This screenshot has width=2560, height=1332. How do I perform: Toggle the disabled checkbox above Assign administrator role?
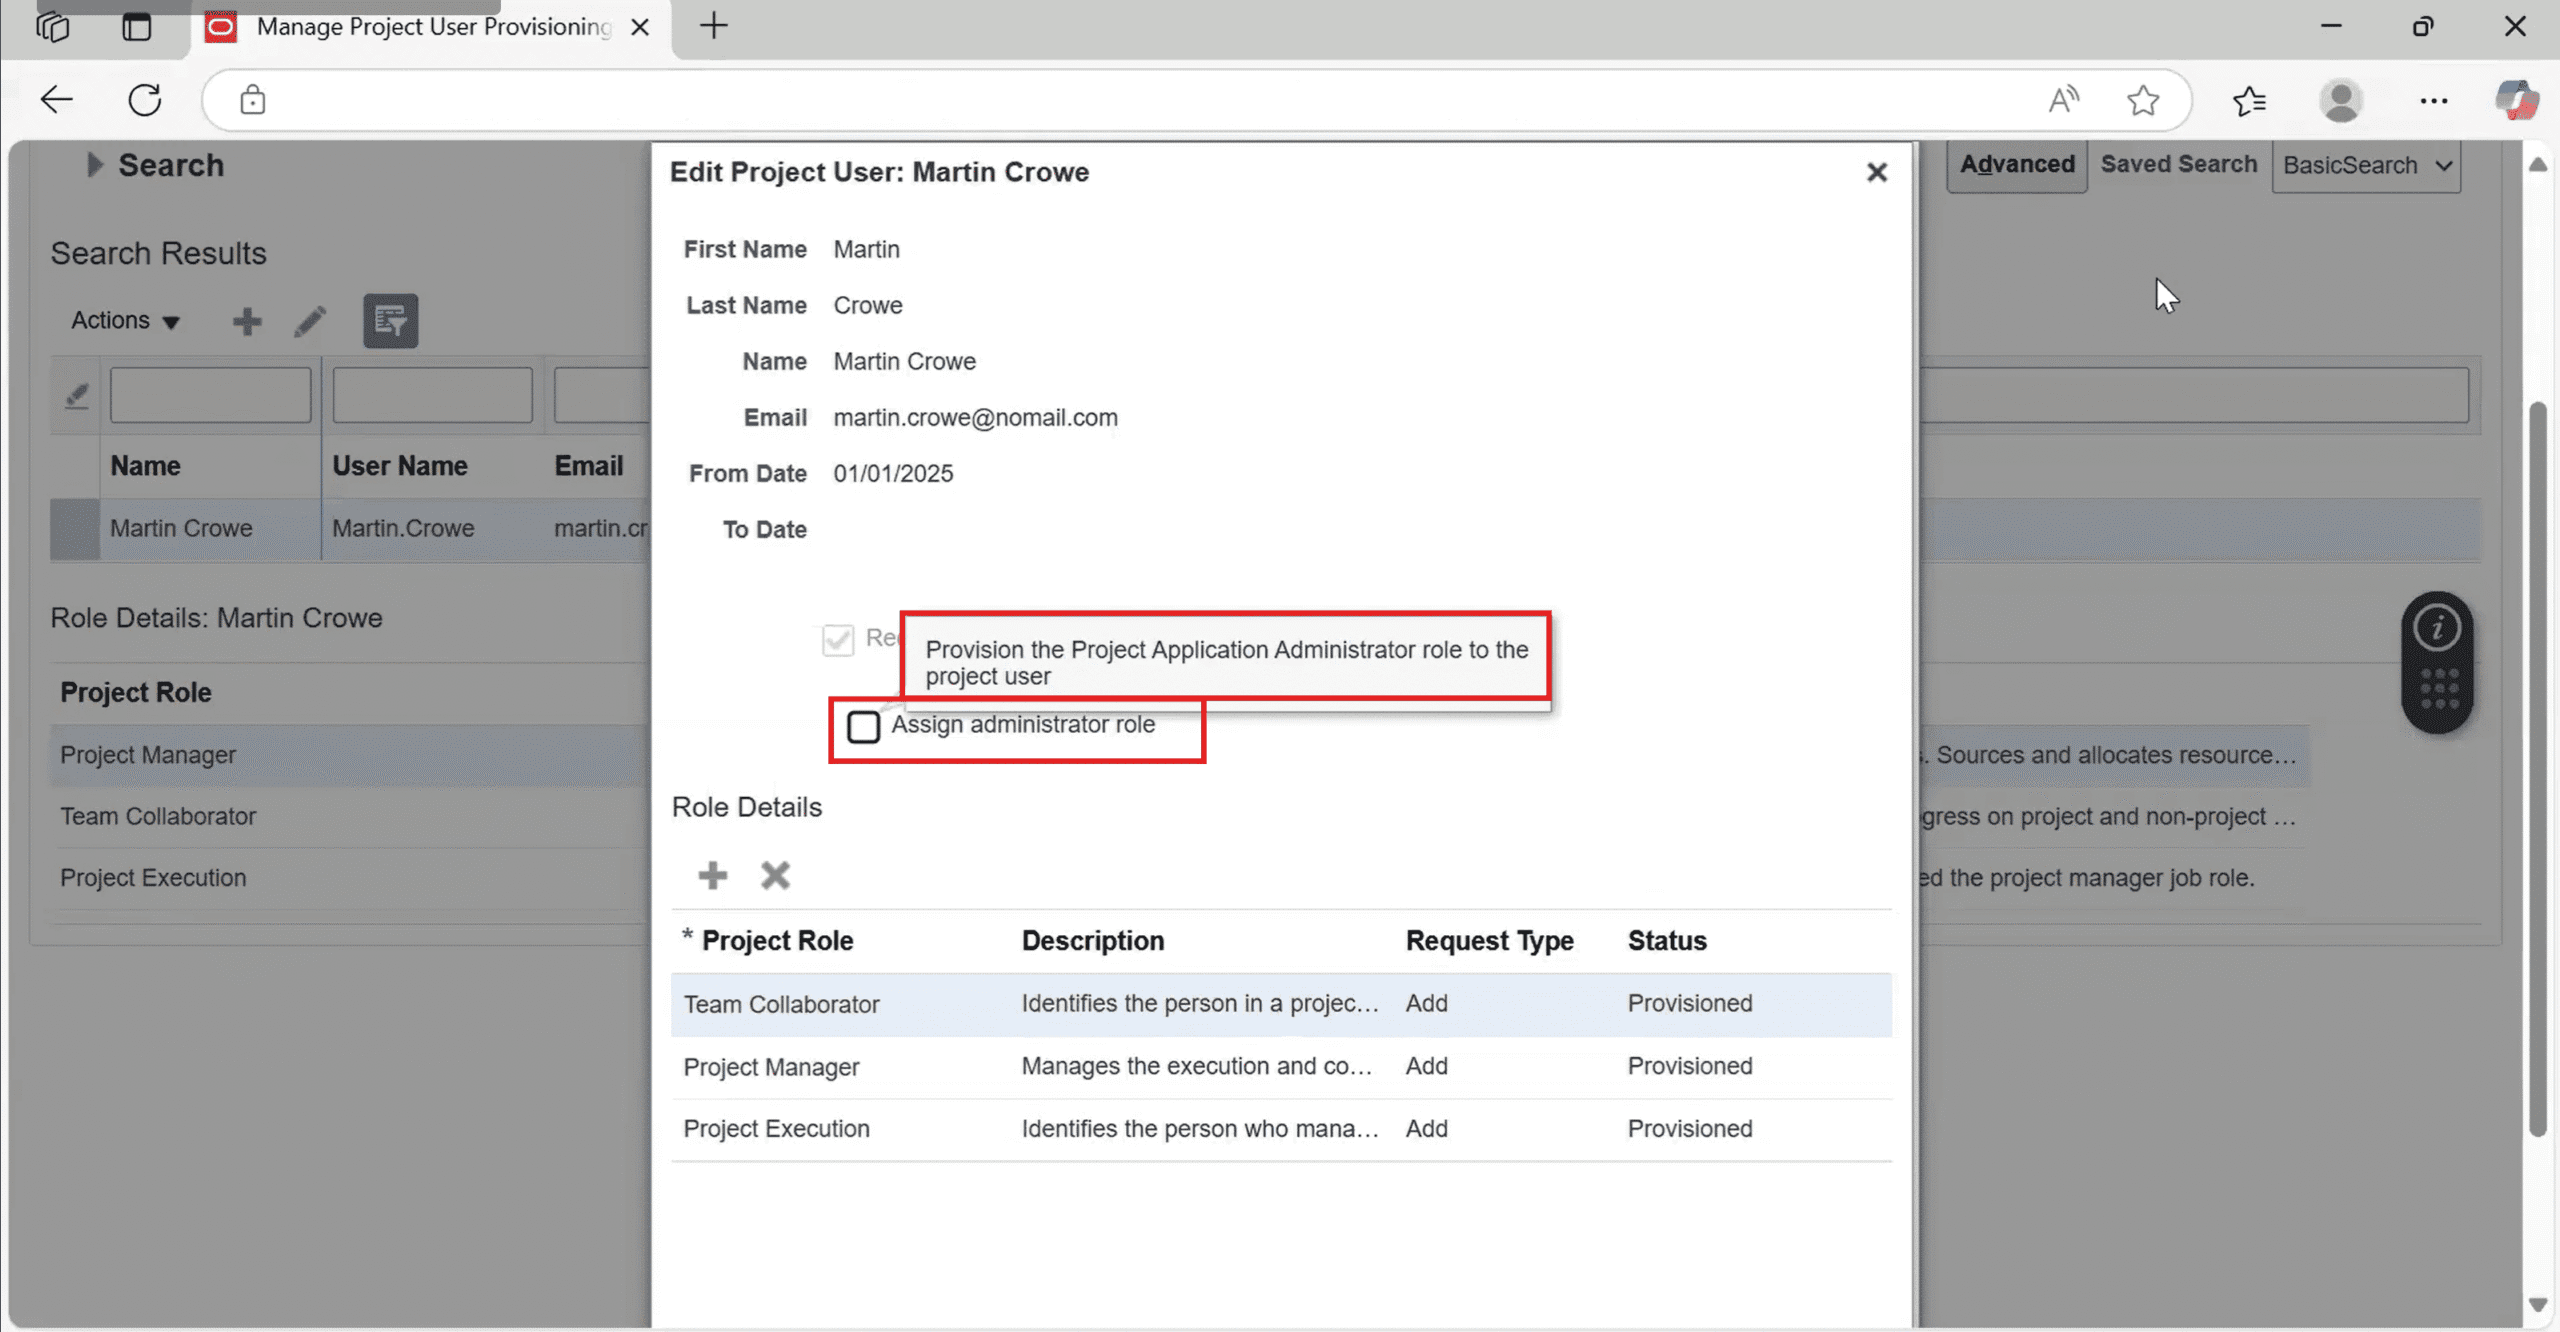click(x=838, y=639)
